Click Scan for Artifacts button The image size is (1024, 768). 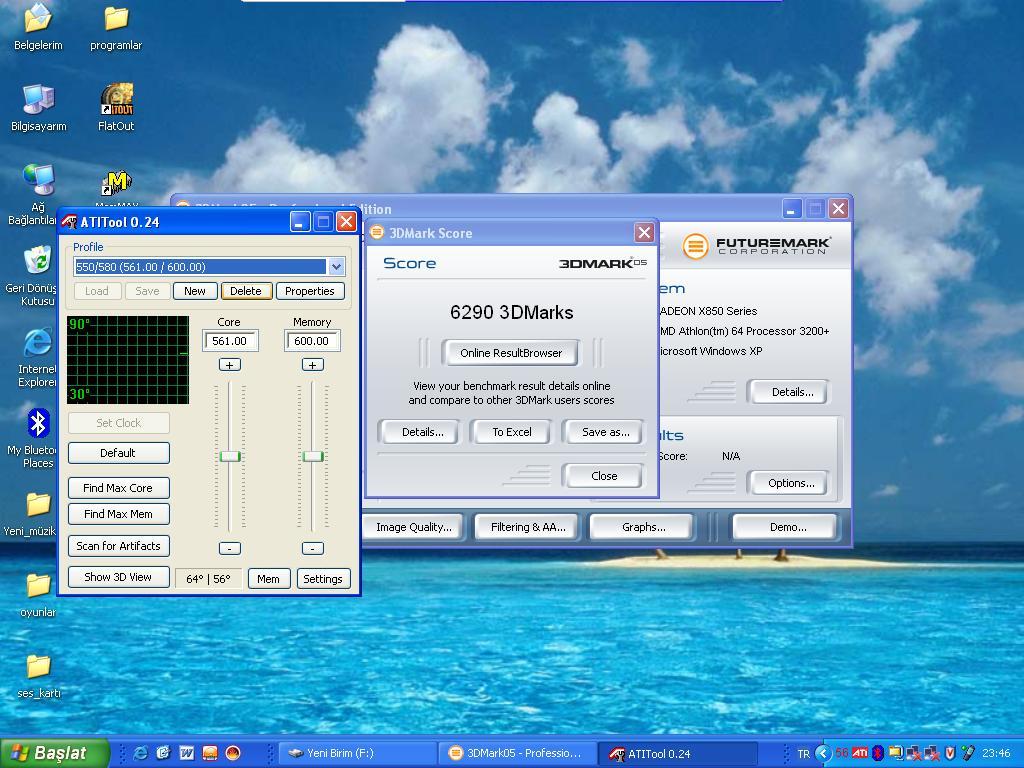(x=118, y=546)
